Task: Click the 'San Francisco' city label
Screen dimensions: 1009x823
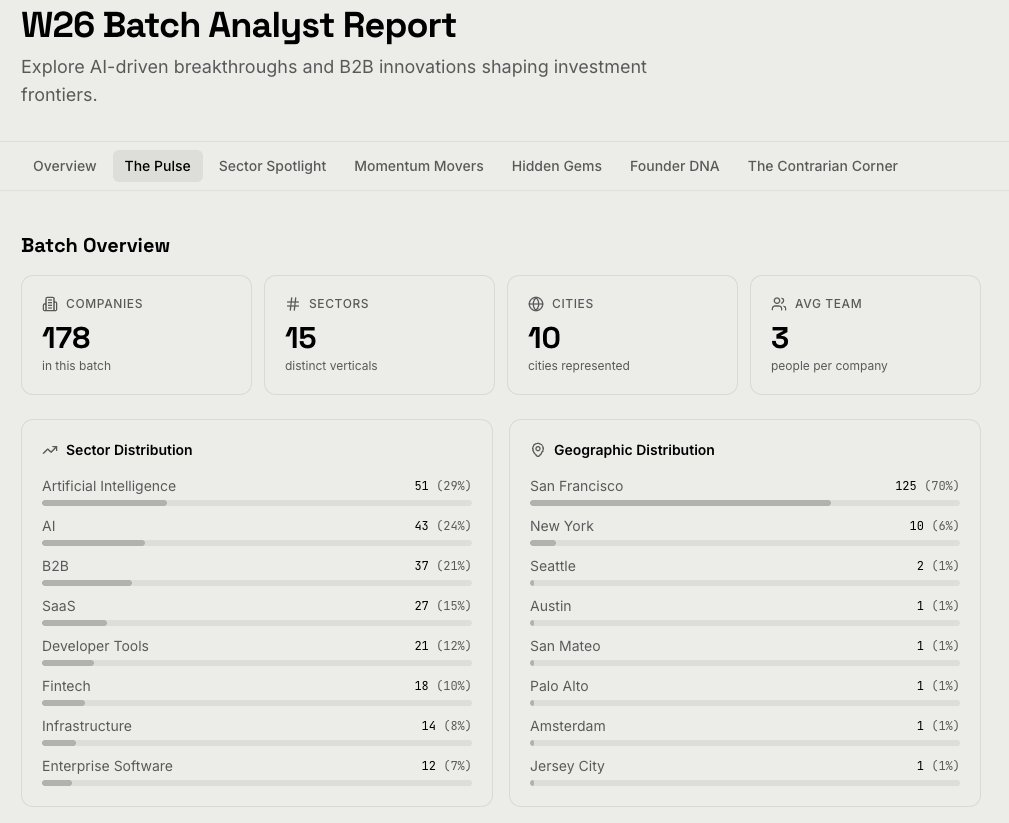Action: (577, 486)
